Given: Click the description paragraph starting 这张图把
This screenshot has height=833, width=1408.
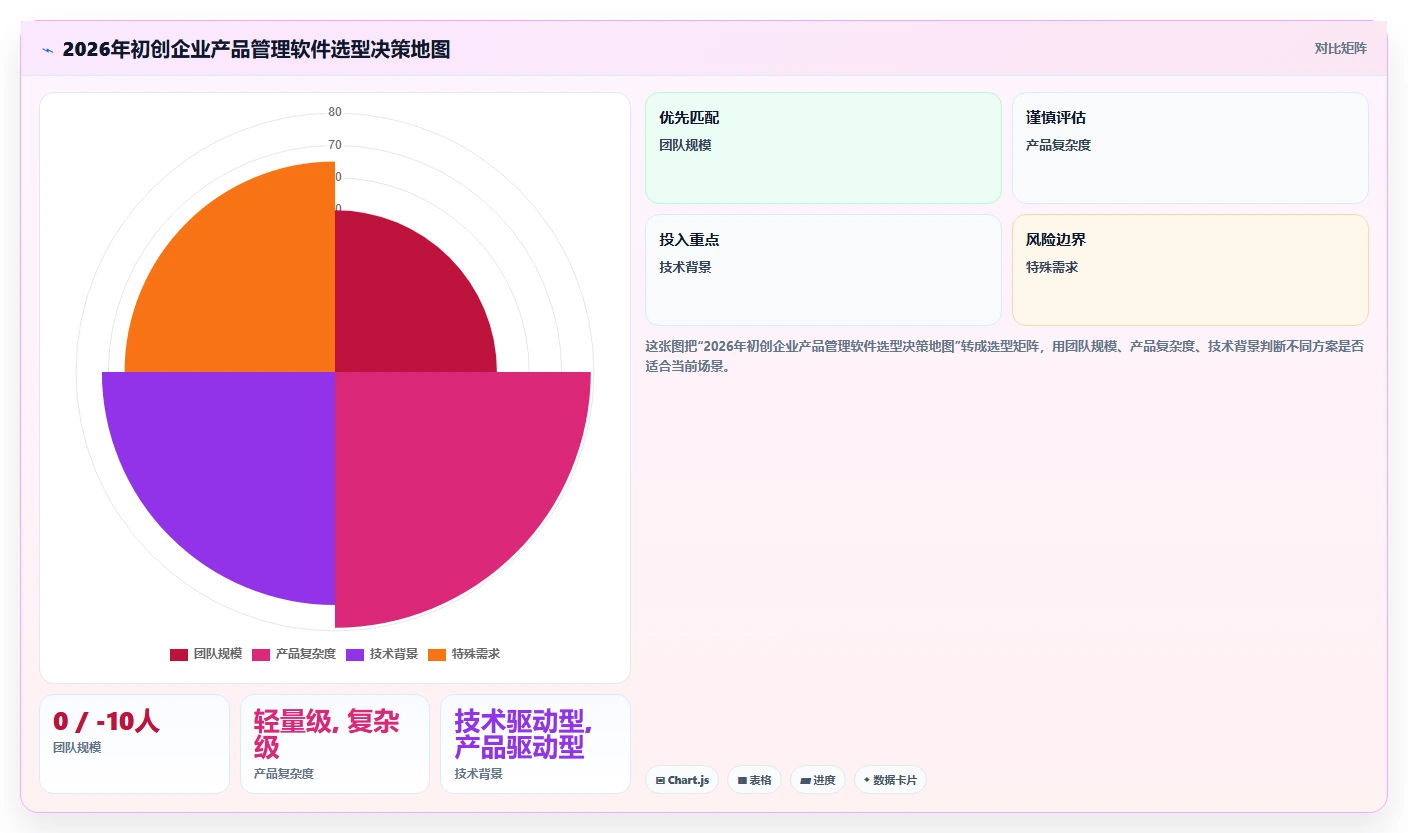Looking at the screenshot, I should (x=1005, y=356).
